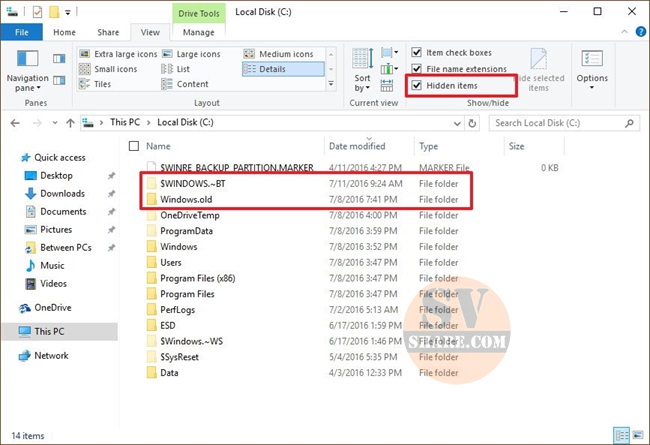Click Hide selected items button
The width and height of the screenshot is (650, 445).
tap(538, 70)
